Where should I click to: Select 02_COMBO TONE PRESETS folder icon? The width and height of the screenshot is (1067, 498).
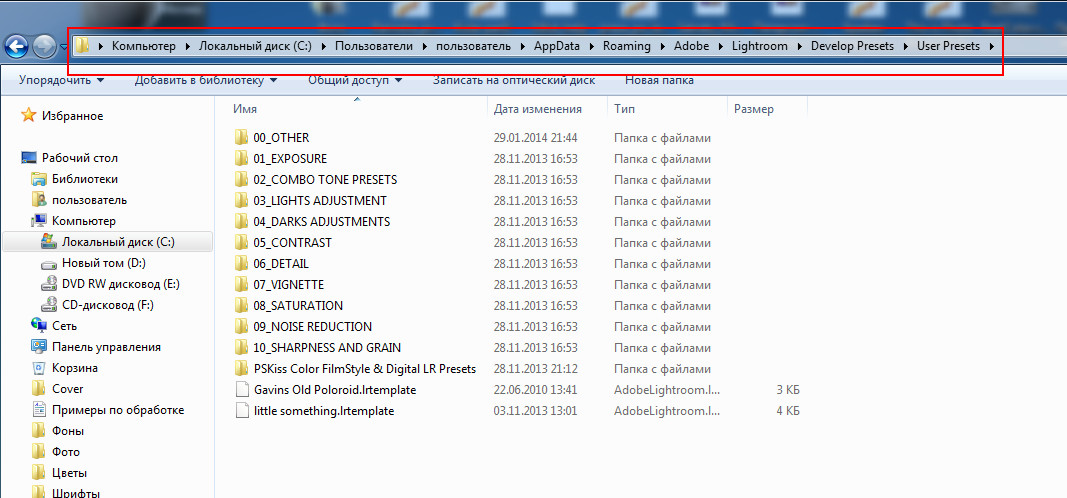click(241, 180)
